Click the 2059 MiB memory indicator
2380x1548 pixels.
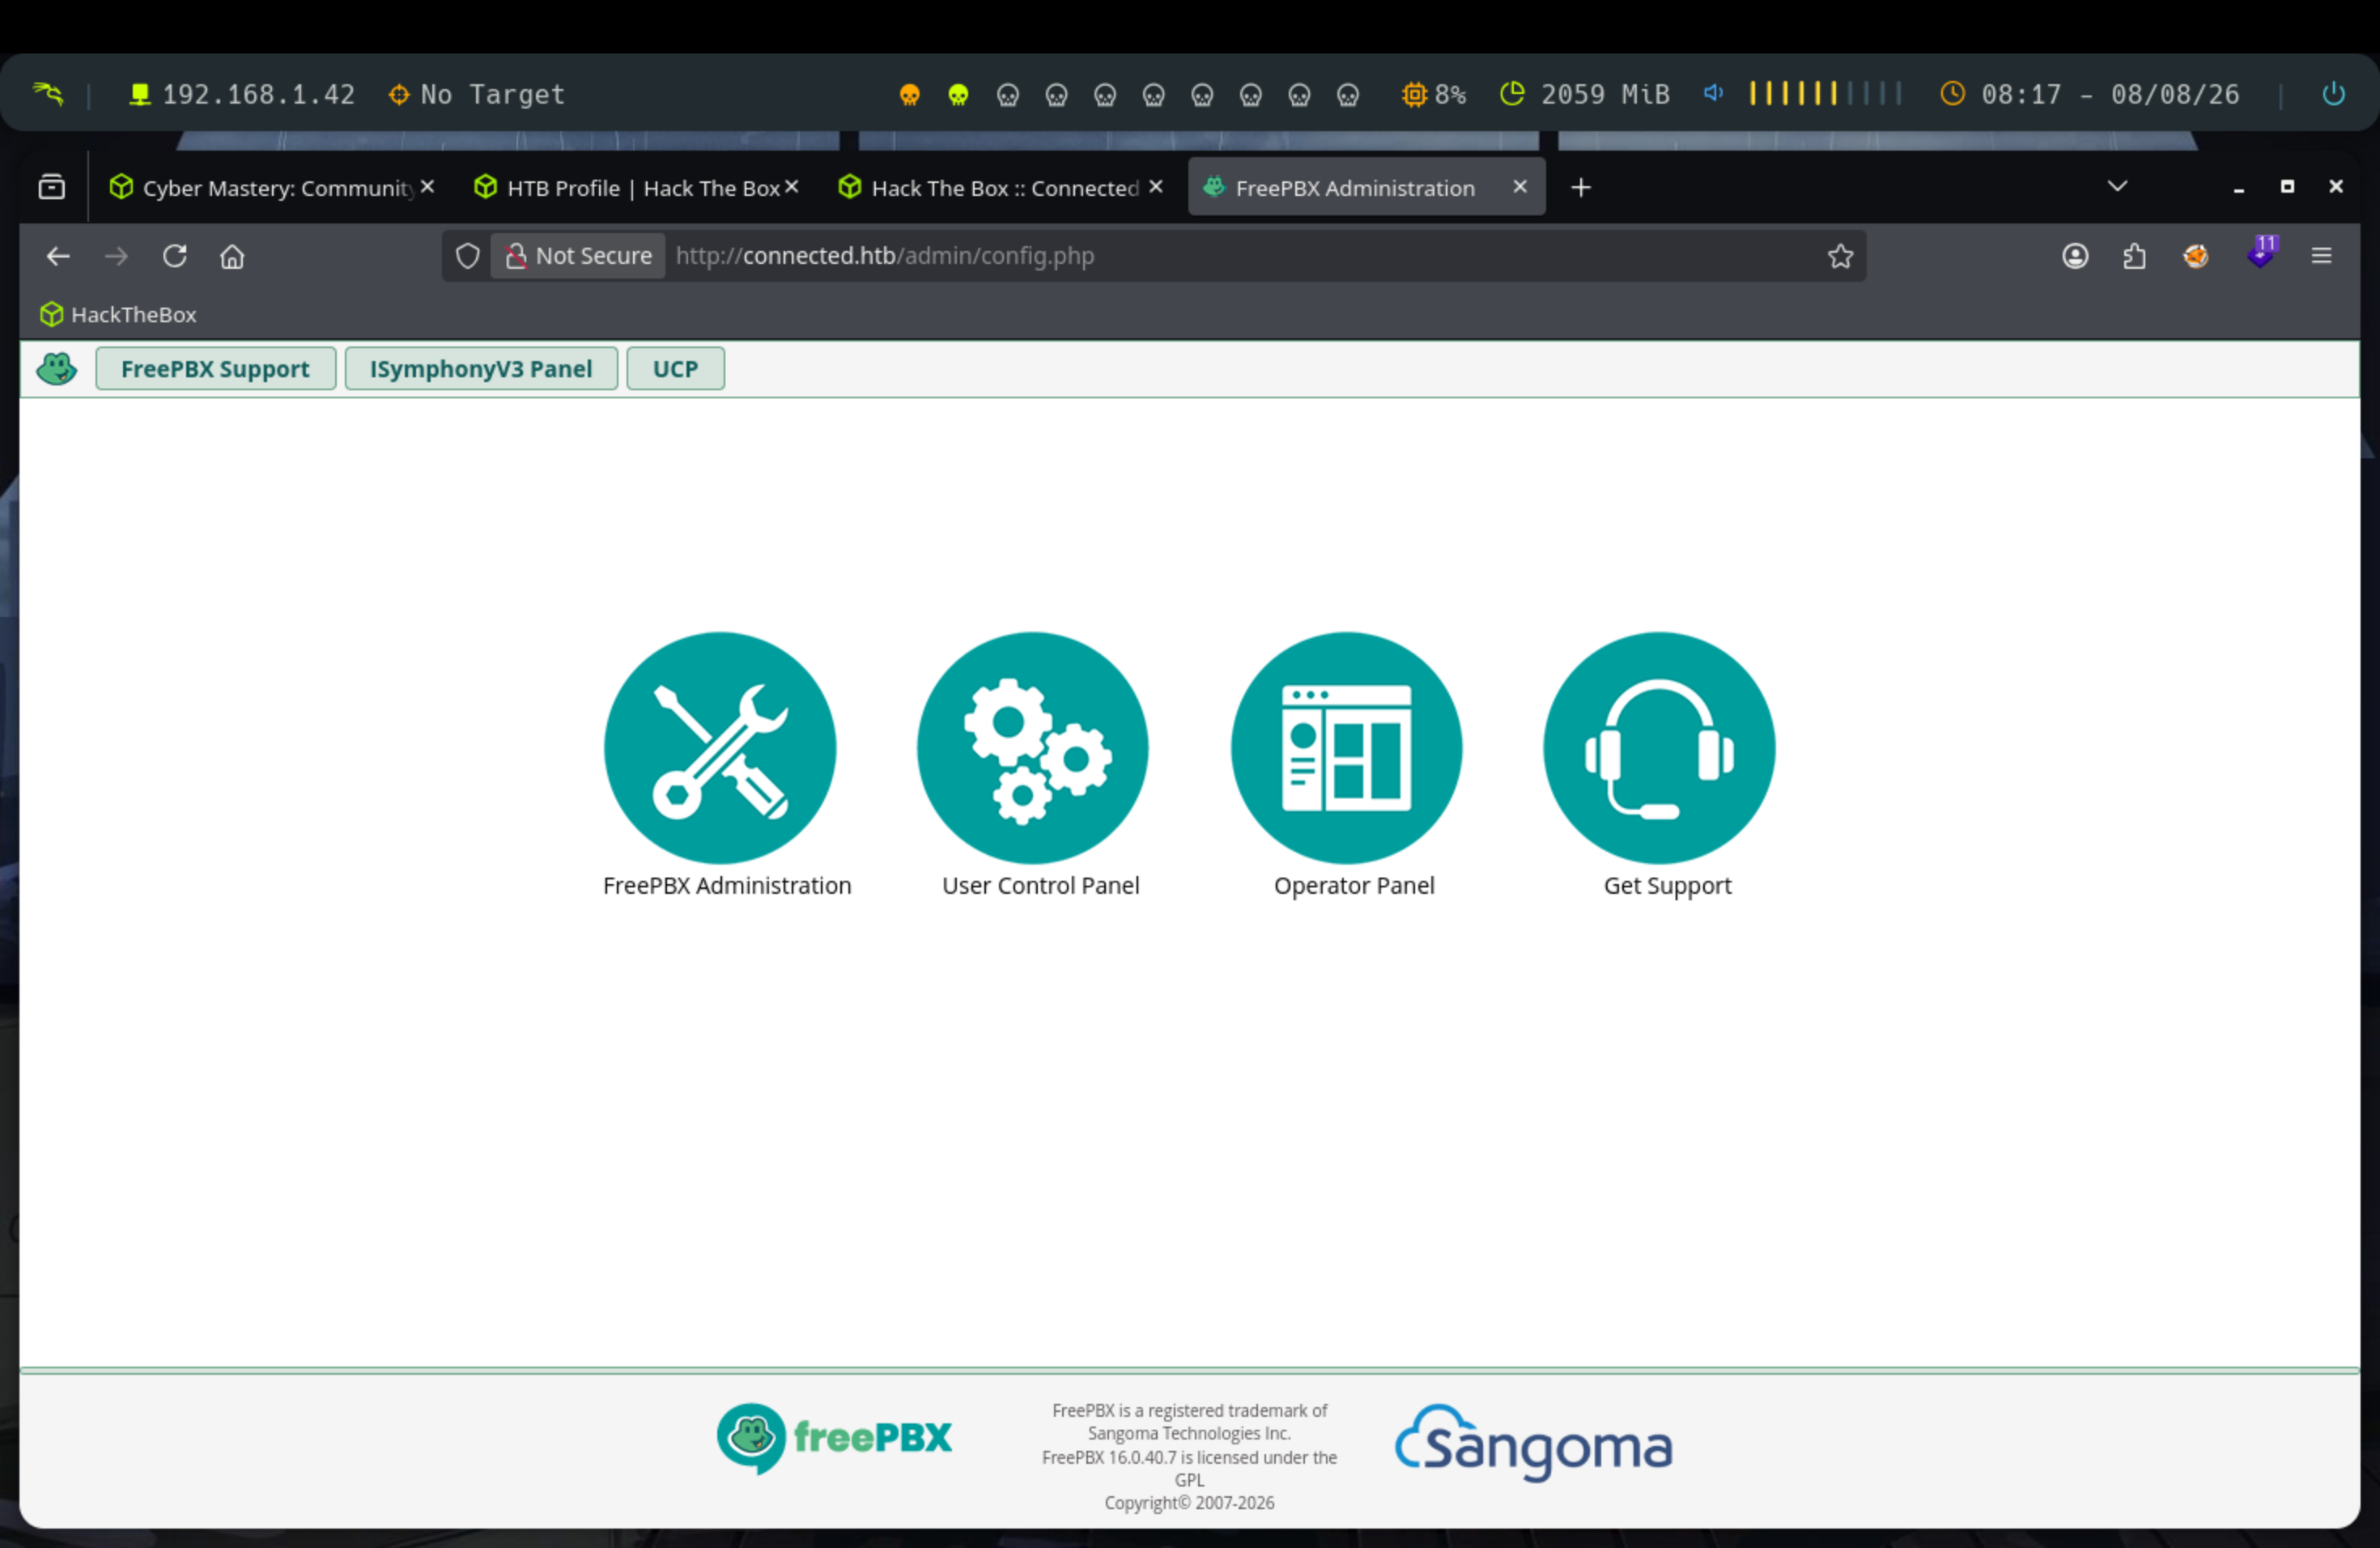[1586, 95]
